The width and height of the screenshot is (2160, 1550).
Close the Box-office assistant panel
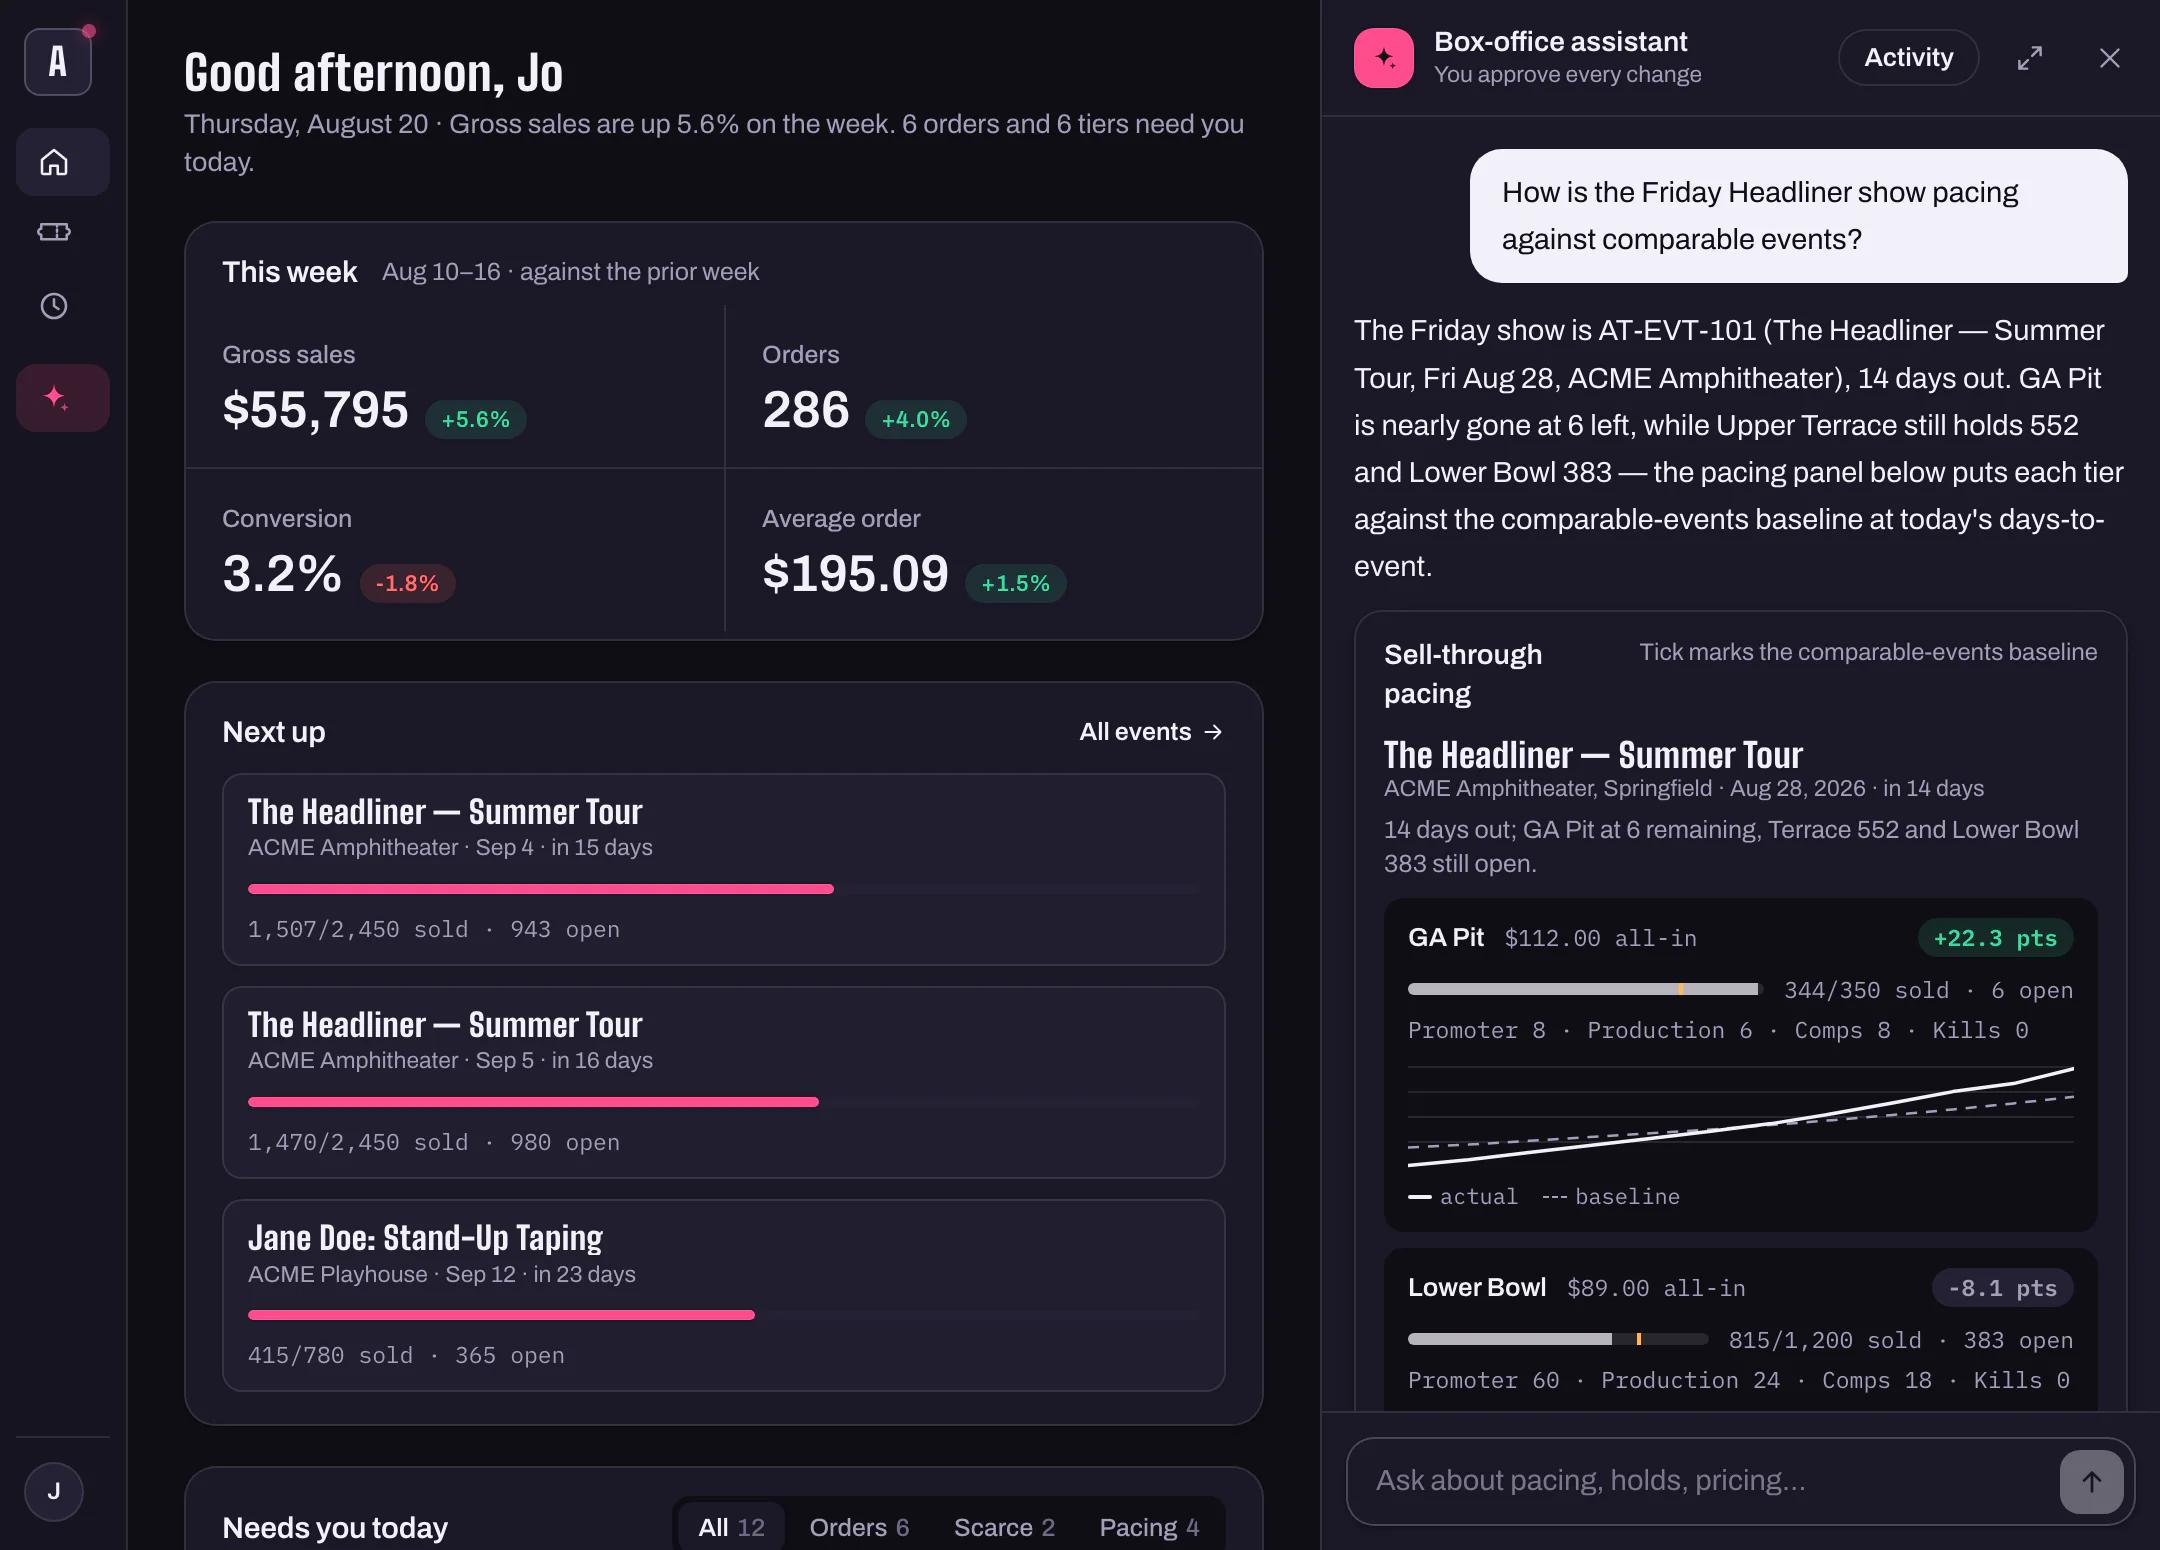coord(2109,58)
